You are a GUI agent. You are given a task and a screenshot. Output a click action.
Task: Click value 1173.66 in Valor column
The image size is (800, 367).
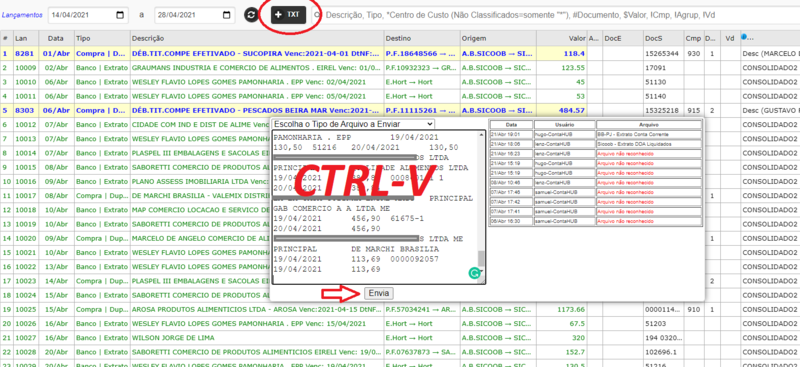point(570,309)
